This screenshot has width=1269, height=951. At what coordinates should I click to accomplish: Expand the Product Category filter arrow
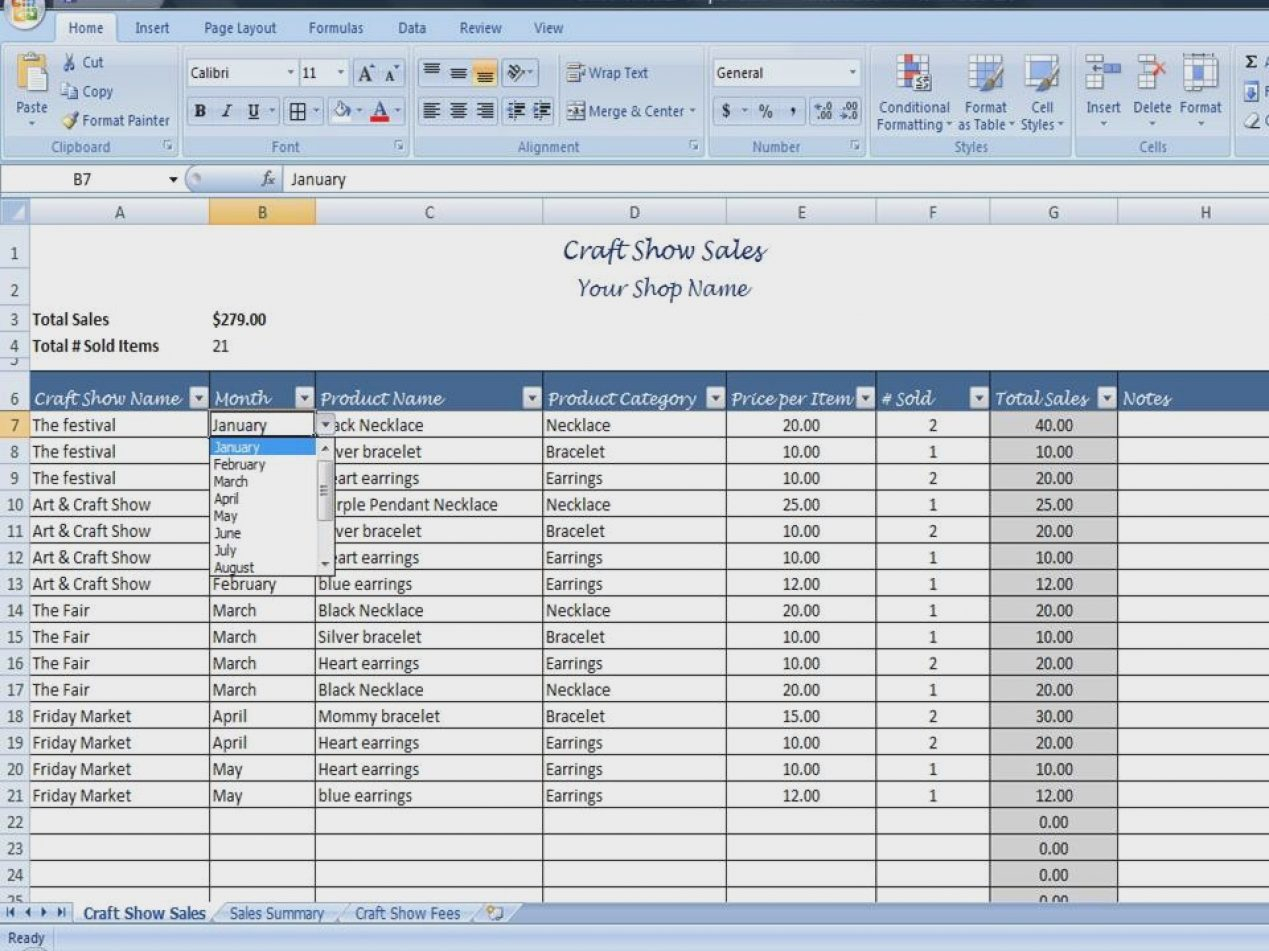(714, 398)
